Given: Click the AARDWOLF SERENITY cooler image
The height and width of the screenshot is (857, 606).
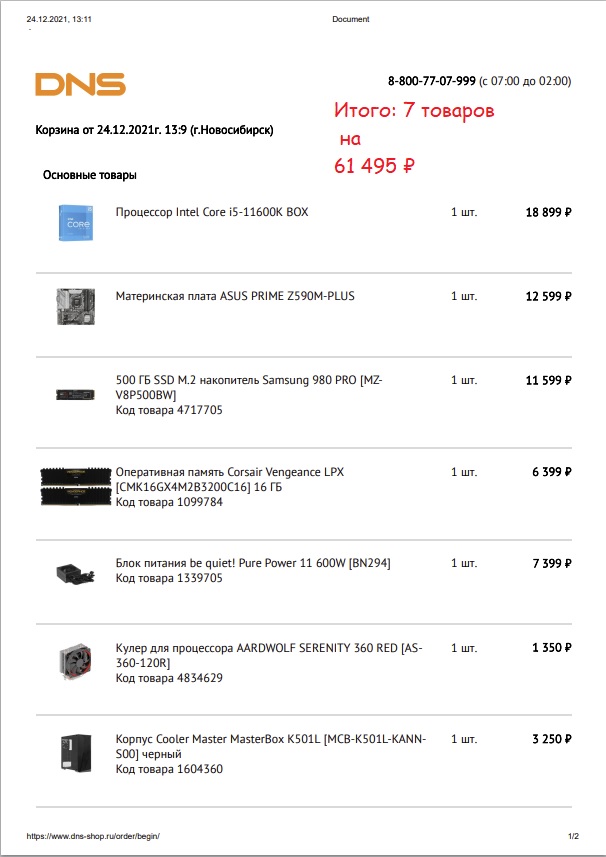Looking at the screenshot, I should (x=76, y=661).
